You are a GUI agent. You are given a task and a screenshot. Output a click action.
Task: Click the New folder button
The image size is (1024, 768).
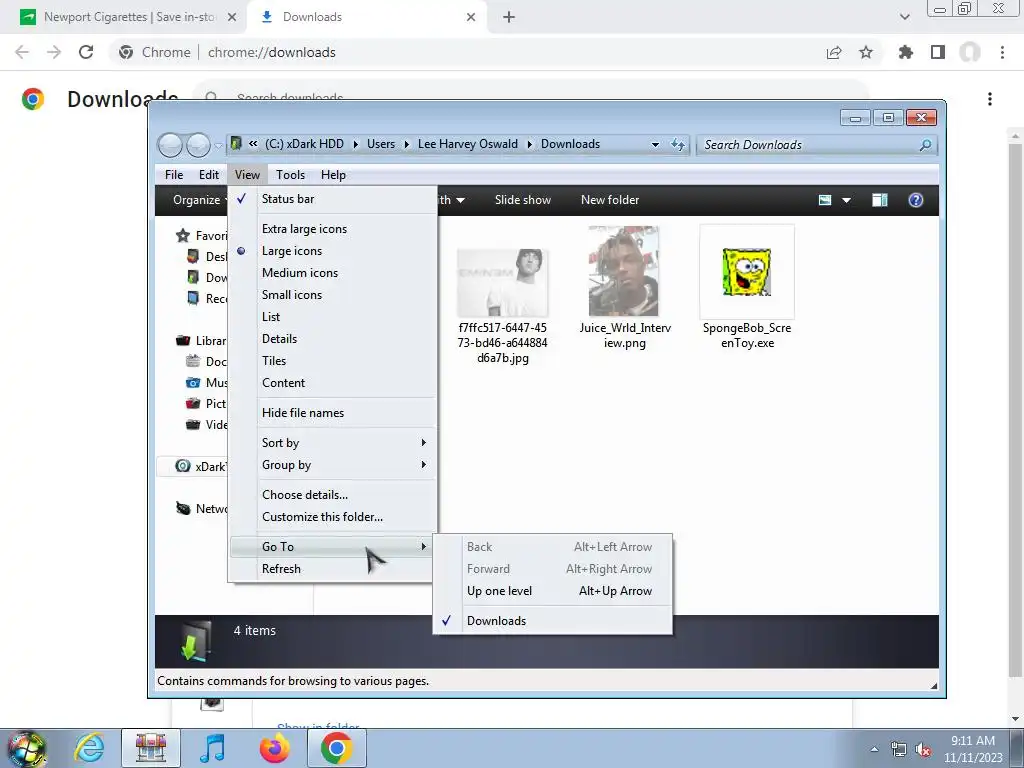point(610,200)
